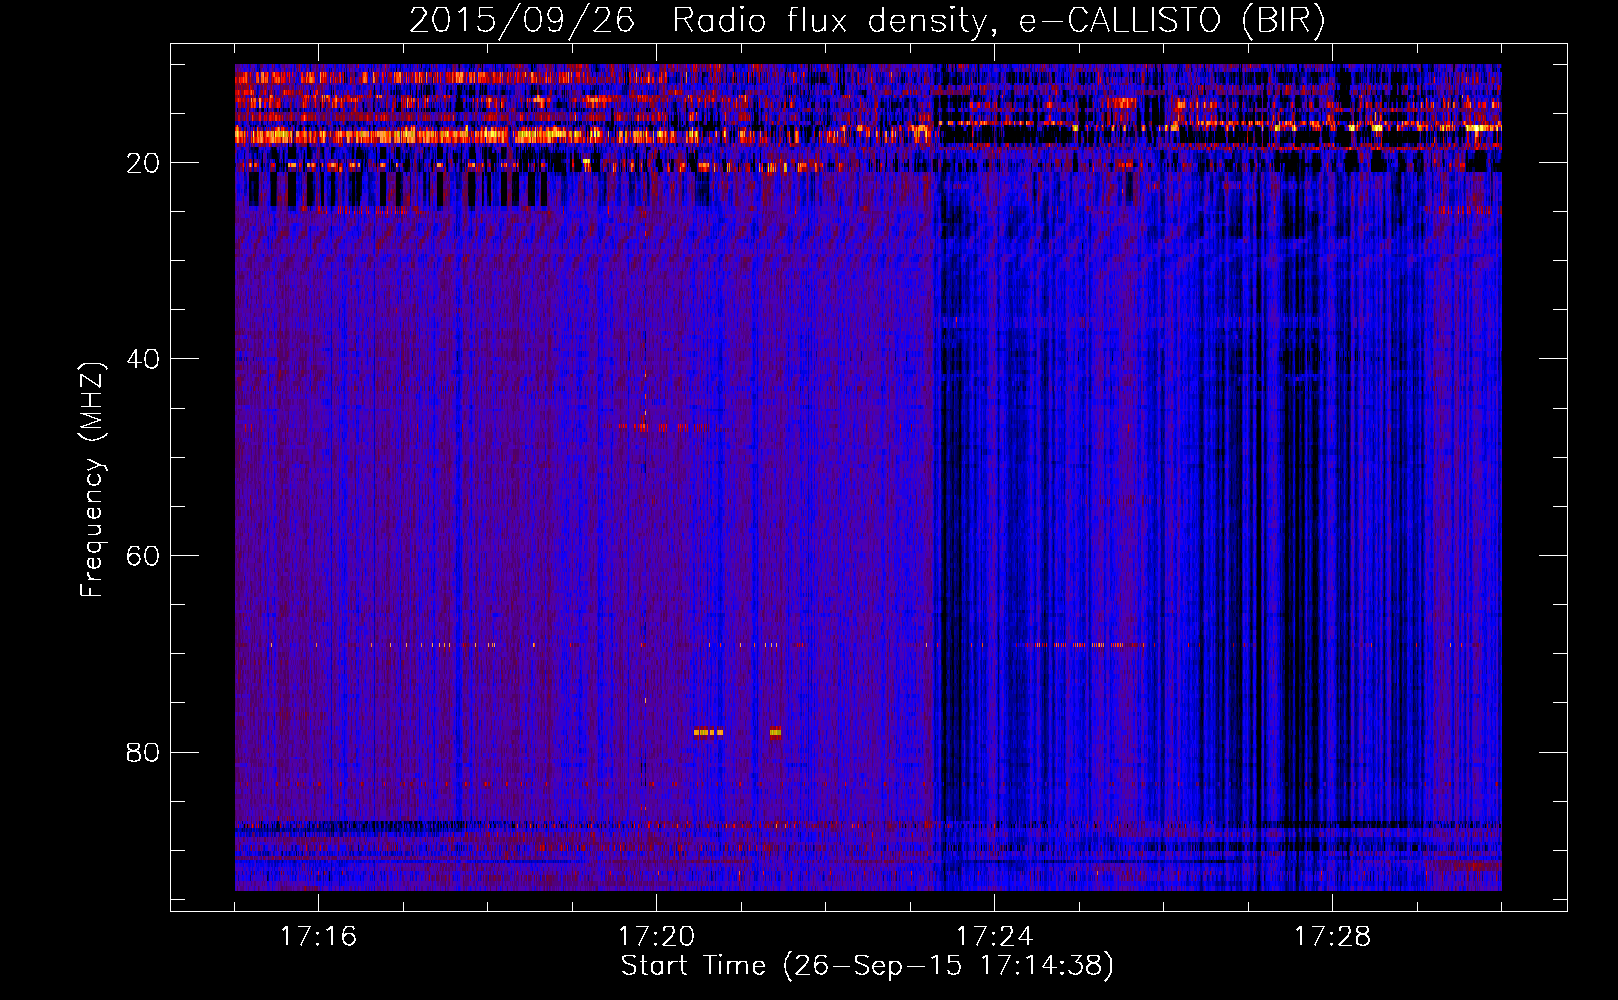Click the 40 MHz frequency tick label

(144, 359)
